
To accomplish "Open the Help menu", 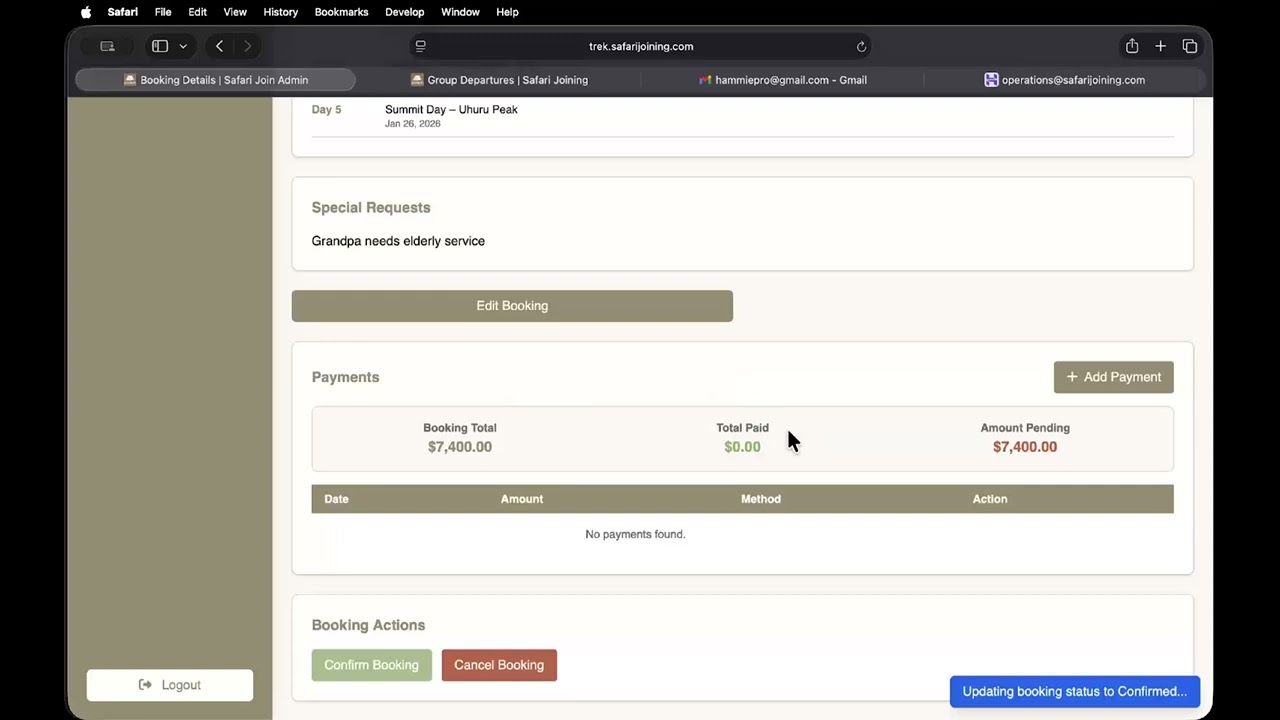I will (508, 12).
